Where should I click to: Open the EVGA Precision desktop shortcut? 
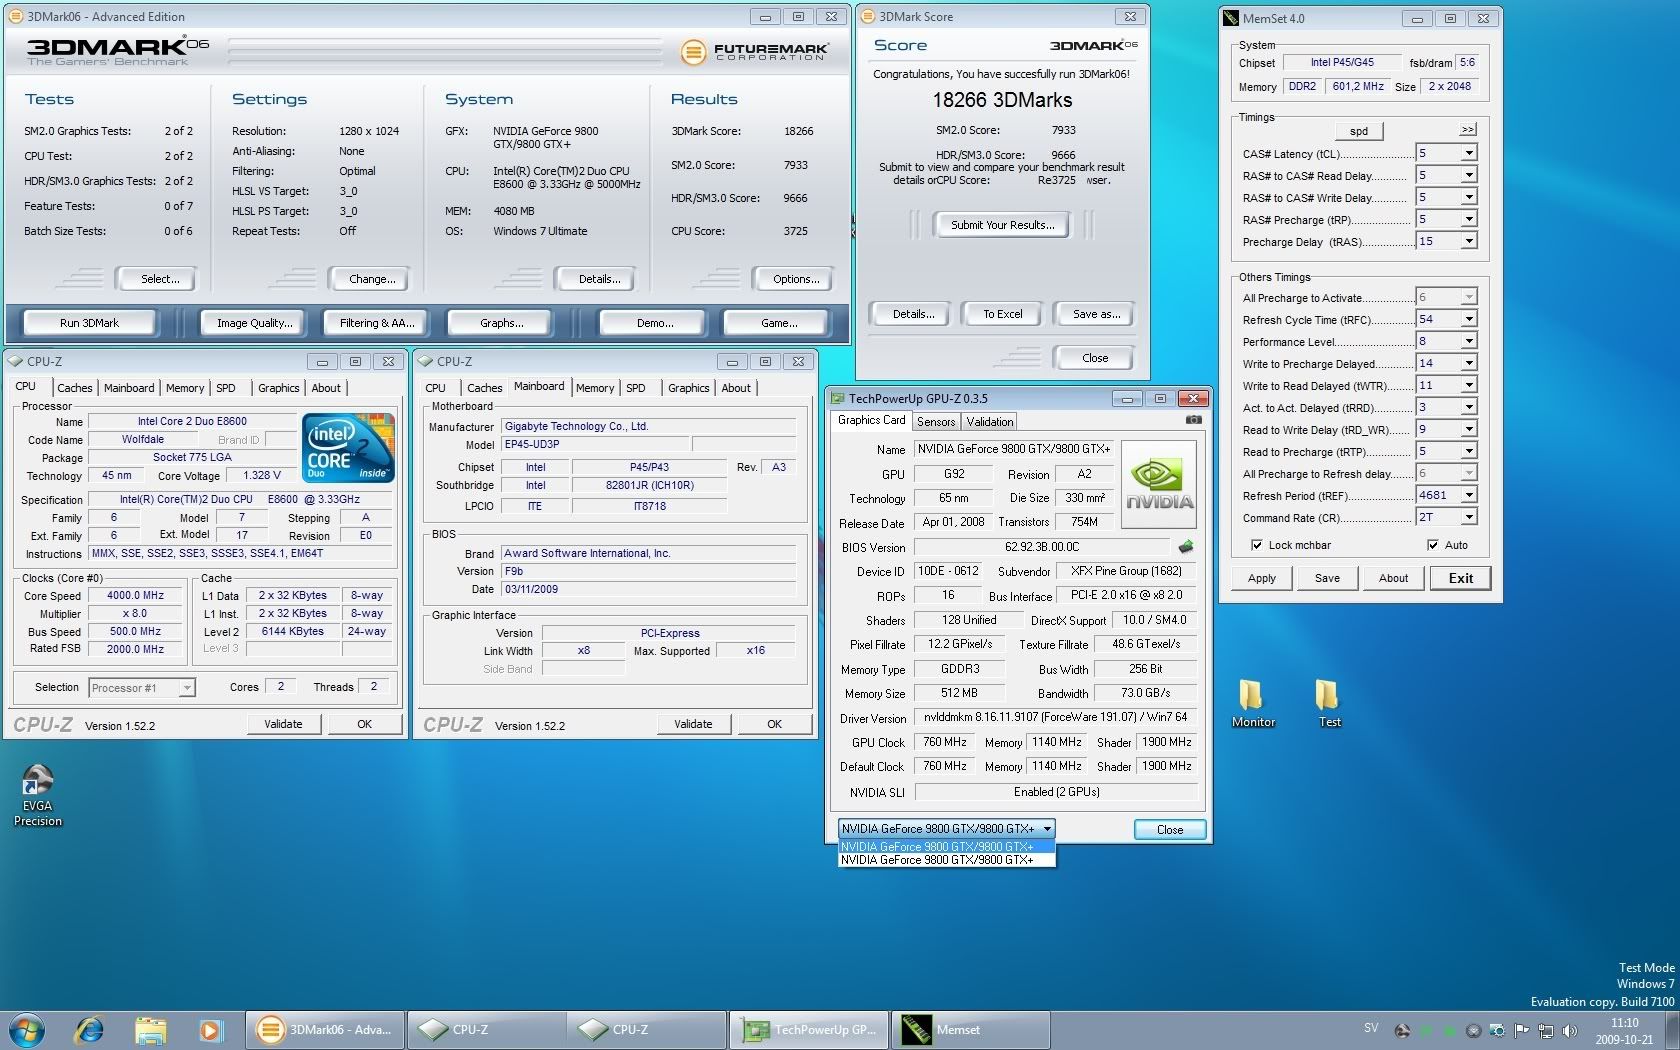[38, 796]
